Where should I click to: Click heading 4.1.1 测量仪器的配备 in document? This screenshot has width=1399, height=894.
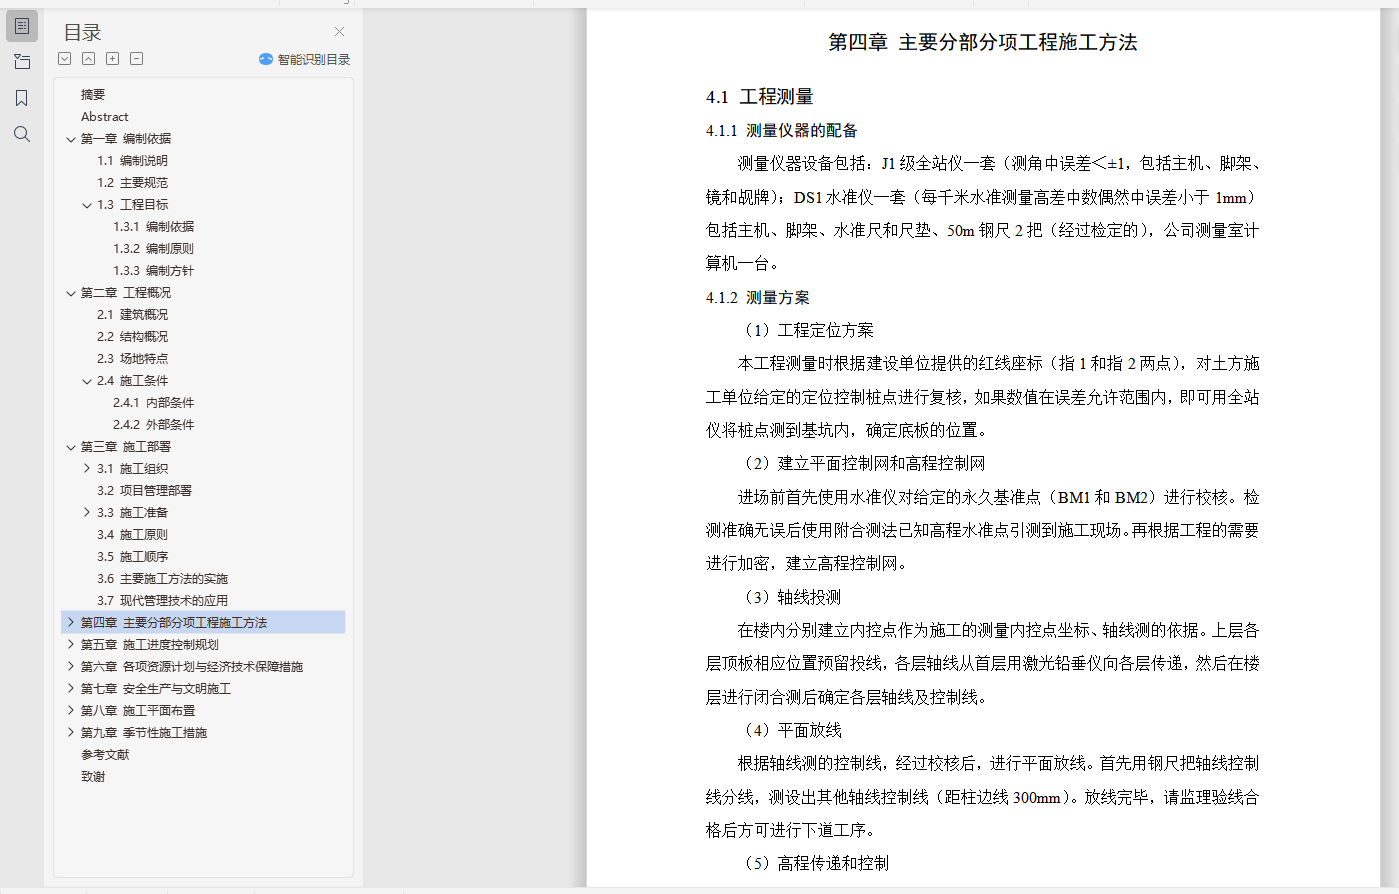782,131
